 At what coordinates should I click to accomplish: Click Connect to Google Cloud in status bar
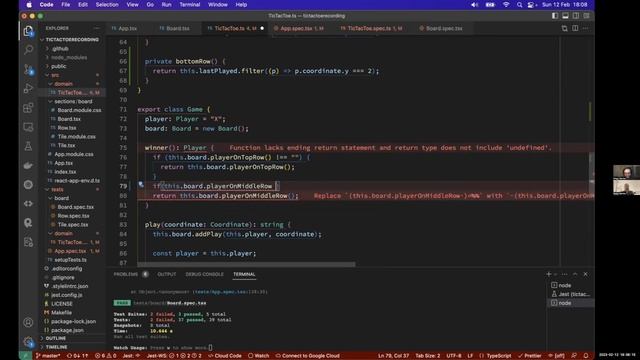(x=307, y=356)
